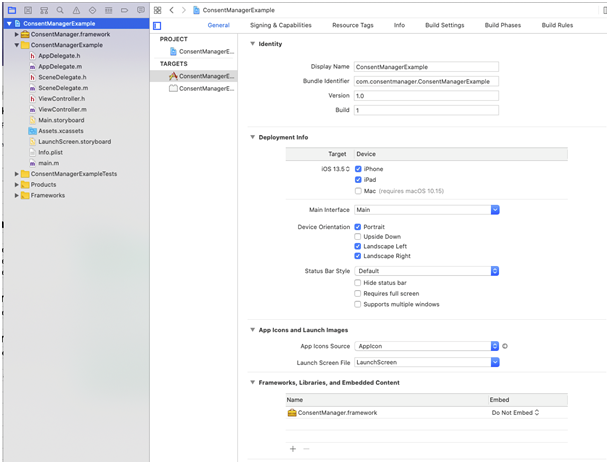Open the Report navigator icon
This screenshot has height=464, width=609.
[141, 10]
